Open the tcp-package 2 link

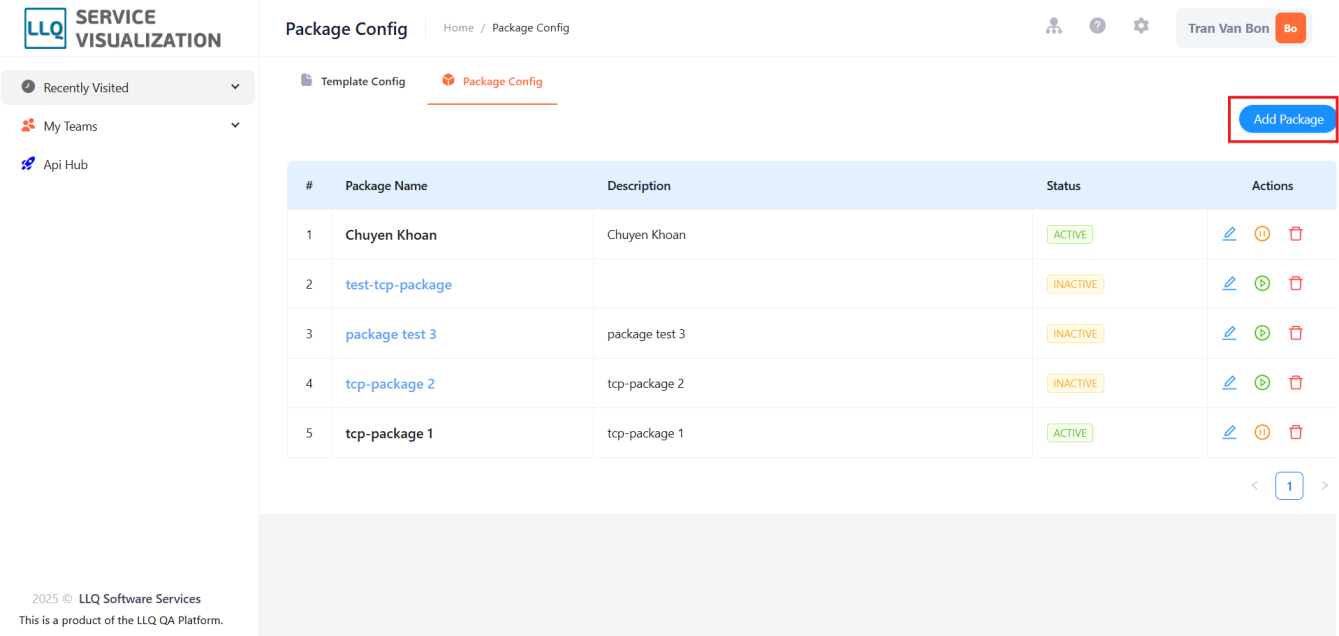(390, 384)
